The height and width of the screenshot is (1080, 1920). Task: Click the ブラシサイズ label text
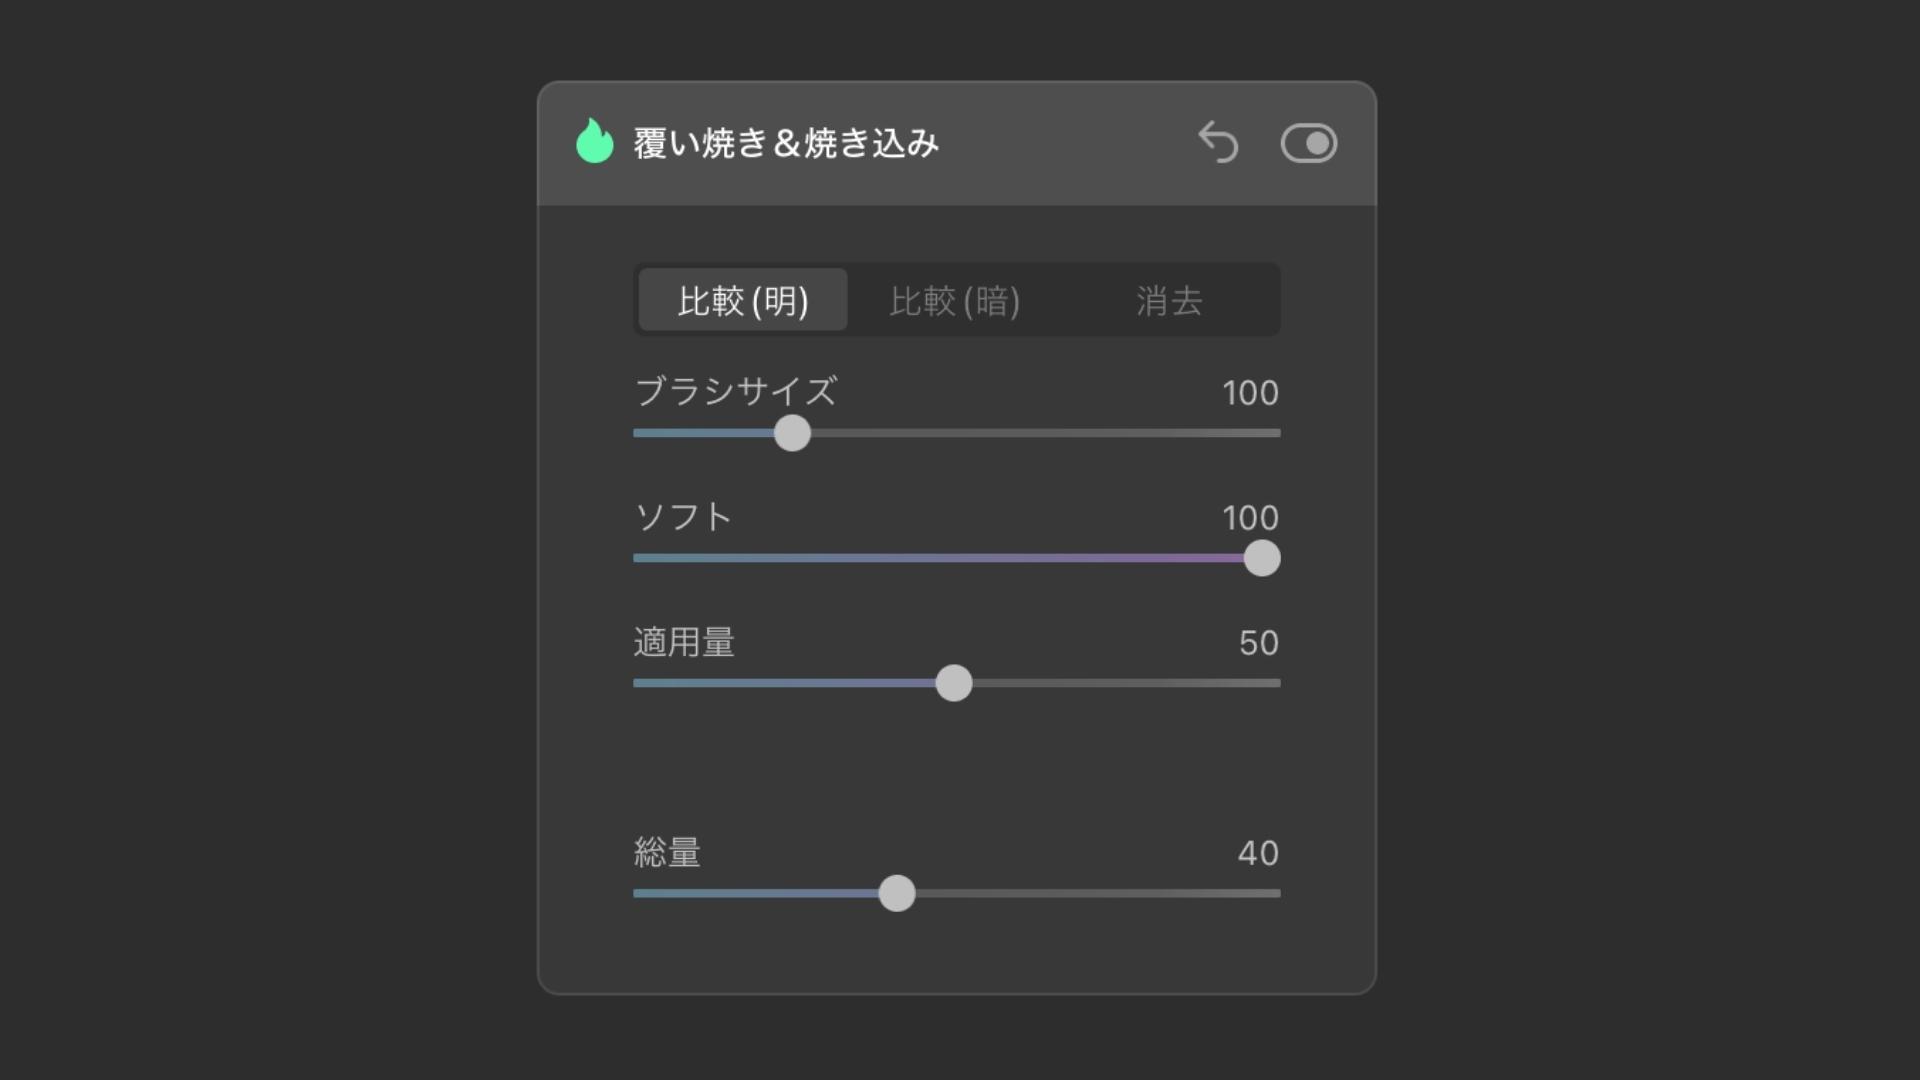[736, 391]
